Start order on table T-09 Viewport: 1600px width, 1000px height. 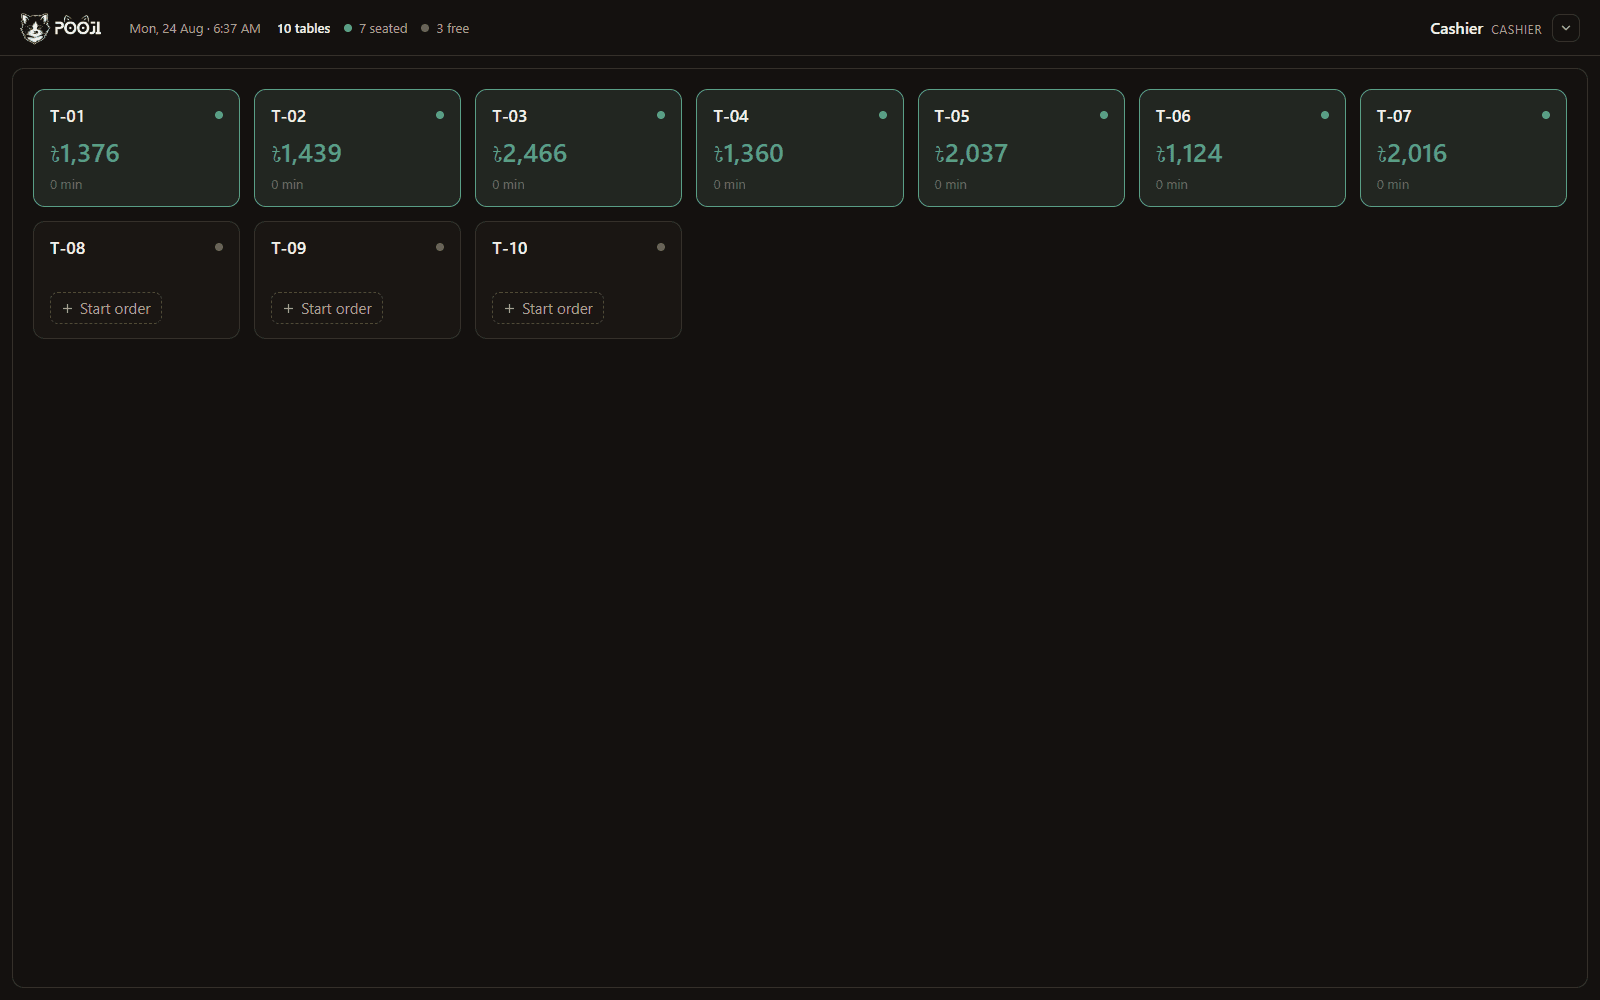pyautogui.click(x=327, y=308)
